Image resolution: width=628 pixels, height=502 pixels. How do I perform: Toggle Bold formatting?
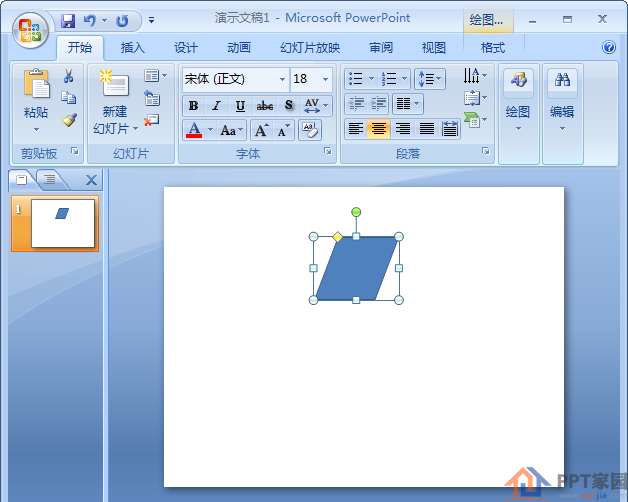pyautogui.click(x=193, y=106)
